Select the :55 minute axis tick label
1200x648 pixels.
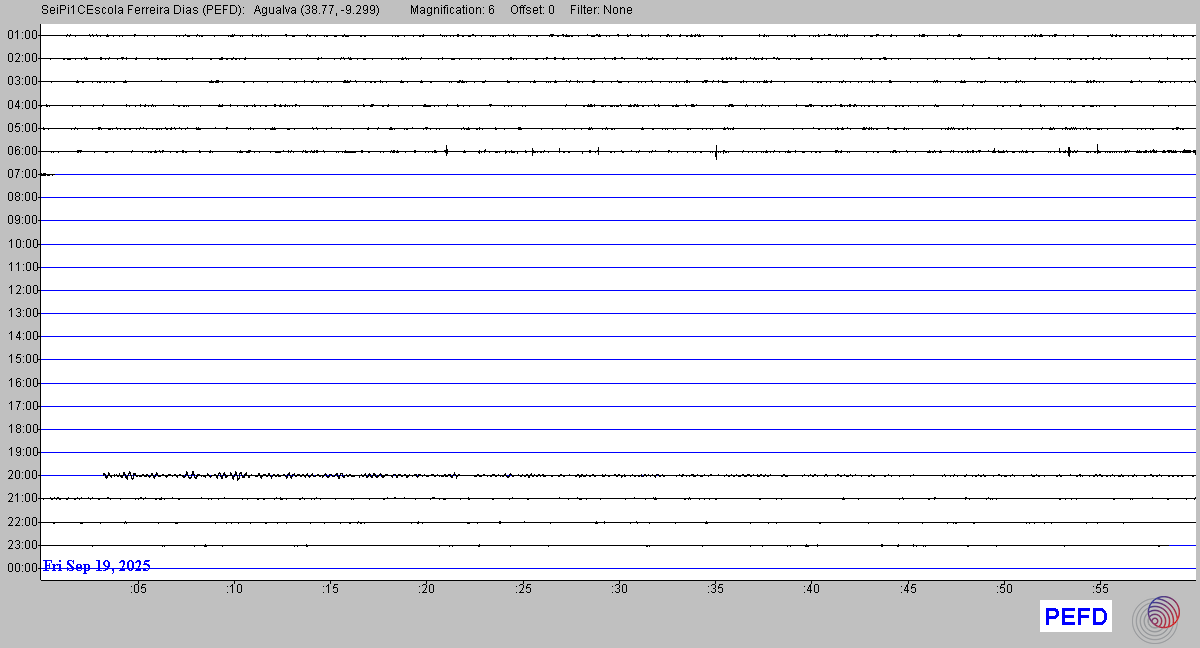[x=1100, y=589]
